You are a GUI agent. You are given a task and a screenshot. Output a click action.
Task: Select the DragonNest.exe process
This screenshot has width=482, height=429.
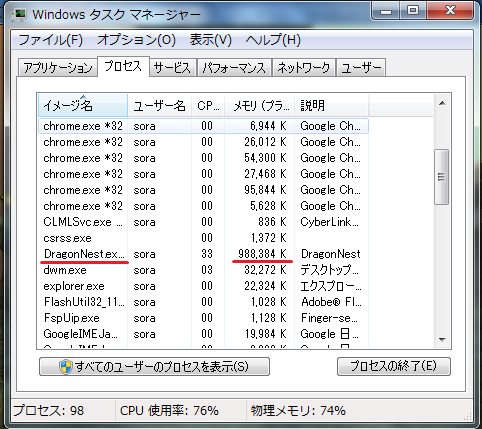(x=203, y=254)
